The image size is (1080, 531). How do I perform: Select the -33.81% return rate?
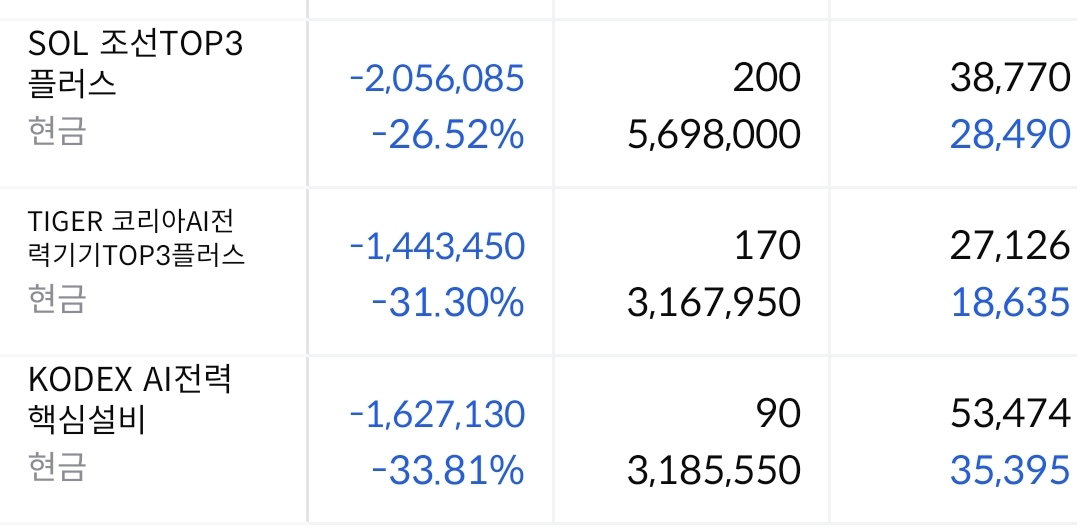point(448,470)
